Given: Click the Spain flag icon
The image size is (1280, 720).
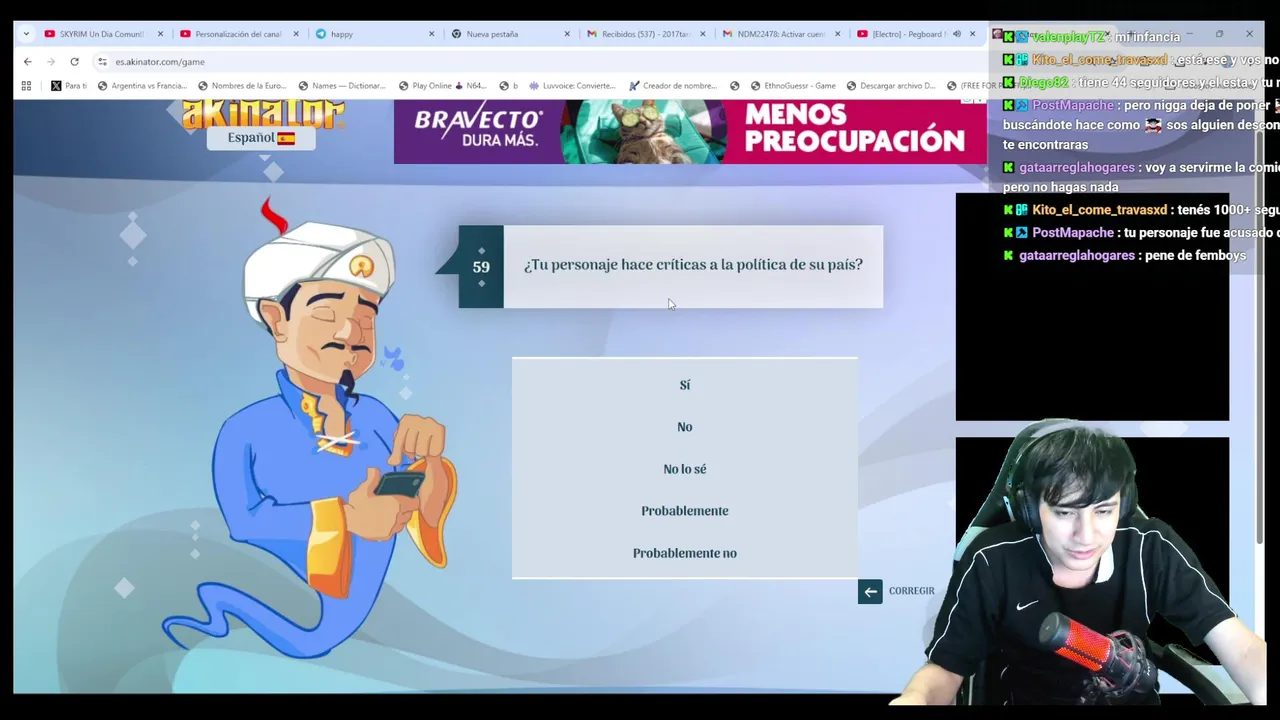Looking at the screenshot, I should coord(286,138).
